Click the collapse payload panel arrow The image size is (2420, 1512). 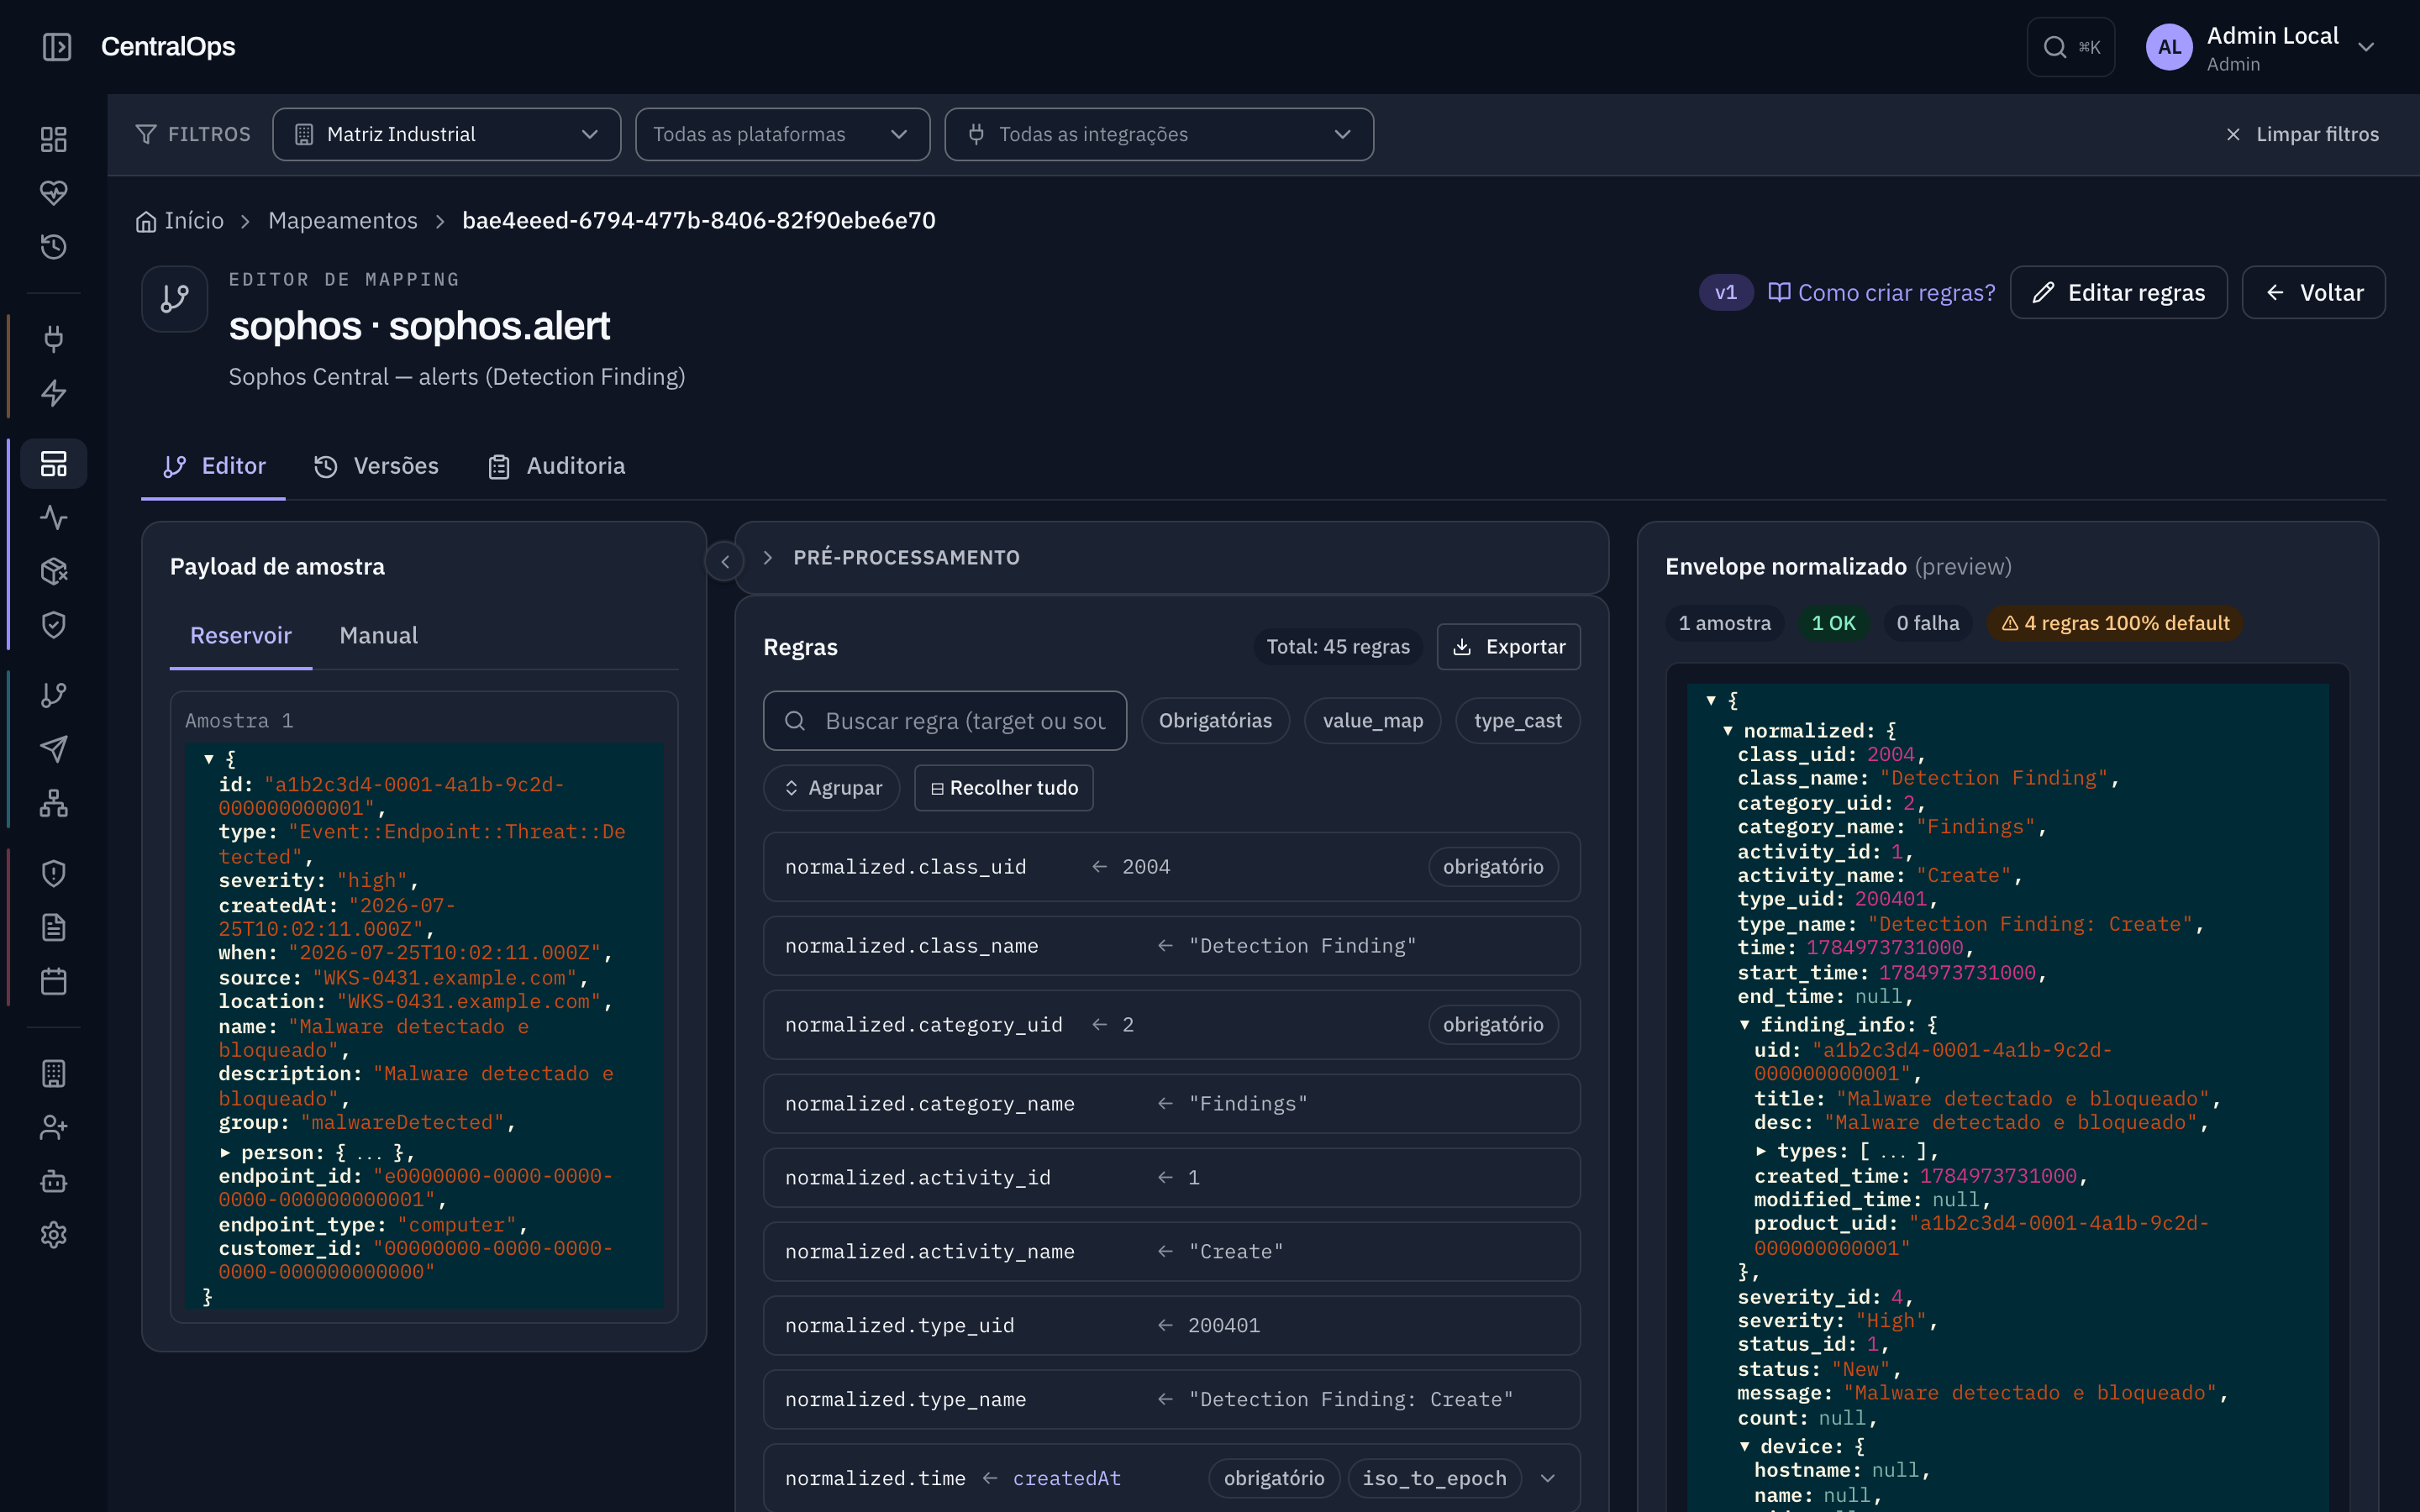(x=725, y=562)
